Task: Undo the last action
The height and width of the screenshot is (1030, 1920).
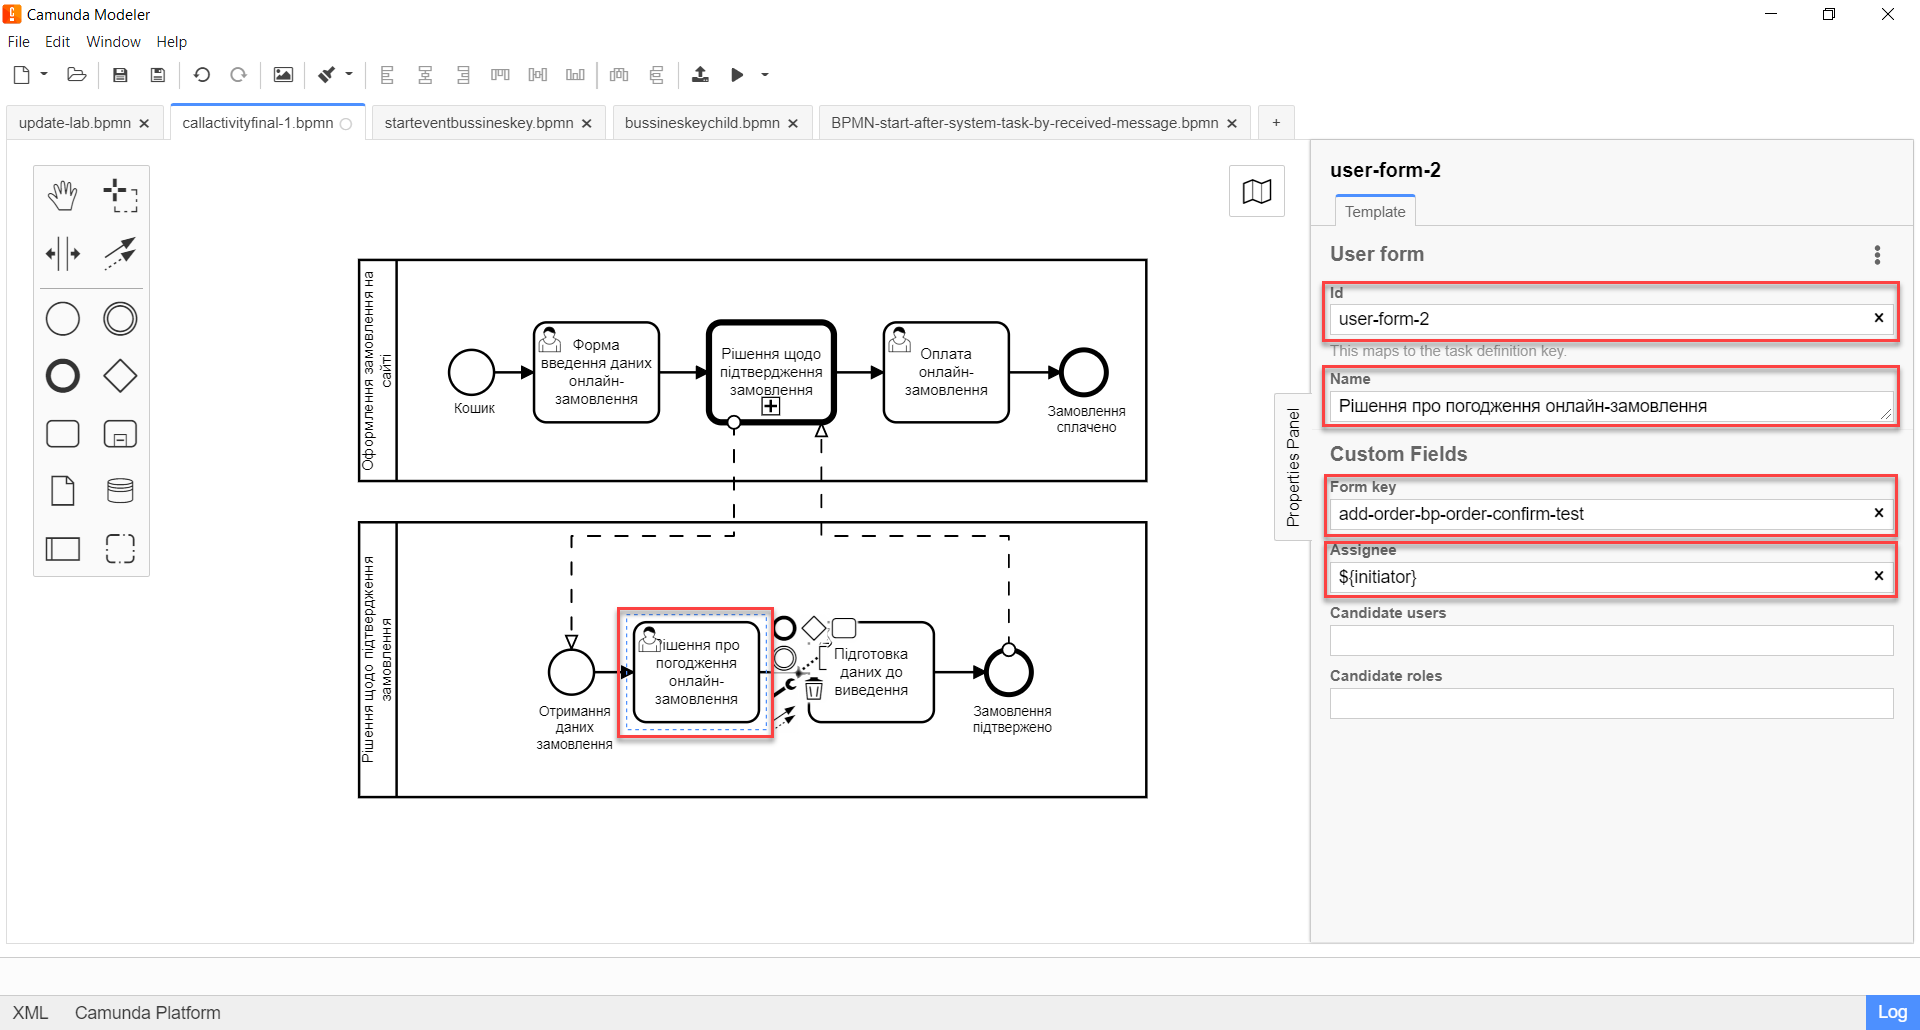Action: (202, 75)
